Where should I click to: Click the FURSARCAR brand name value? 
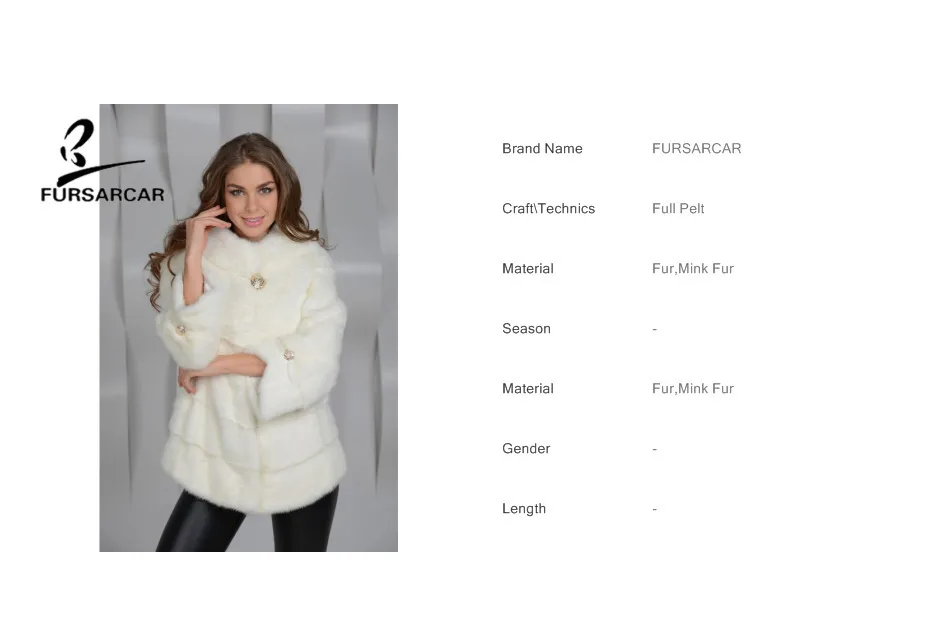click(696, 148)
